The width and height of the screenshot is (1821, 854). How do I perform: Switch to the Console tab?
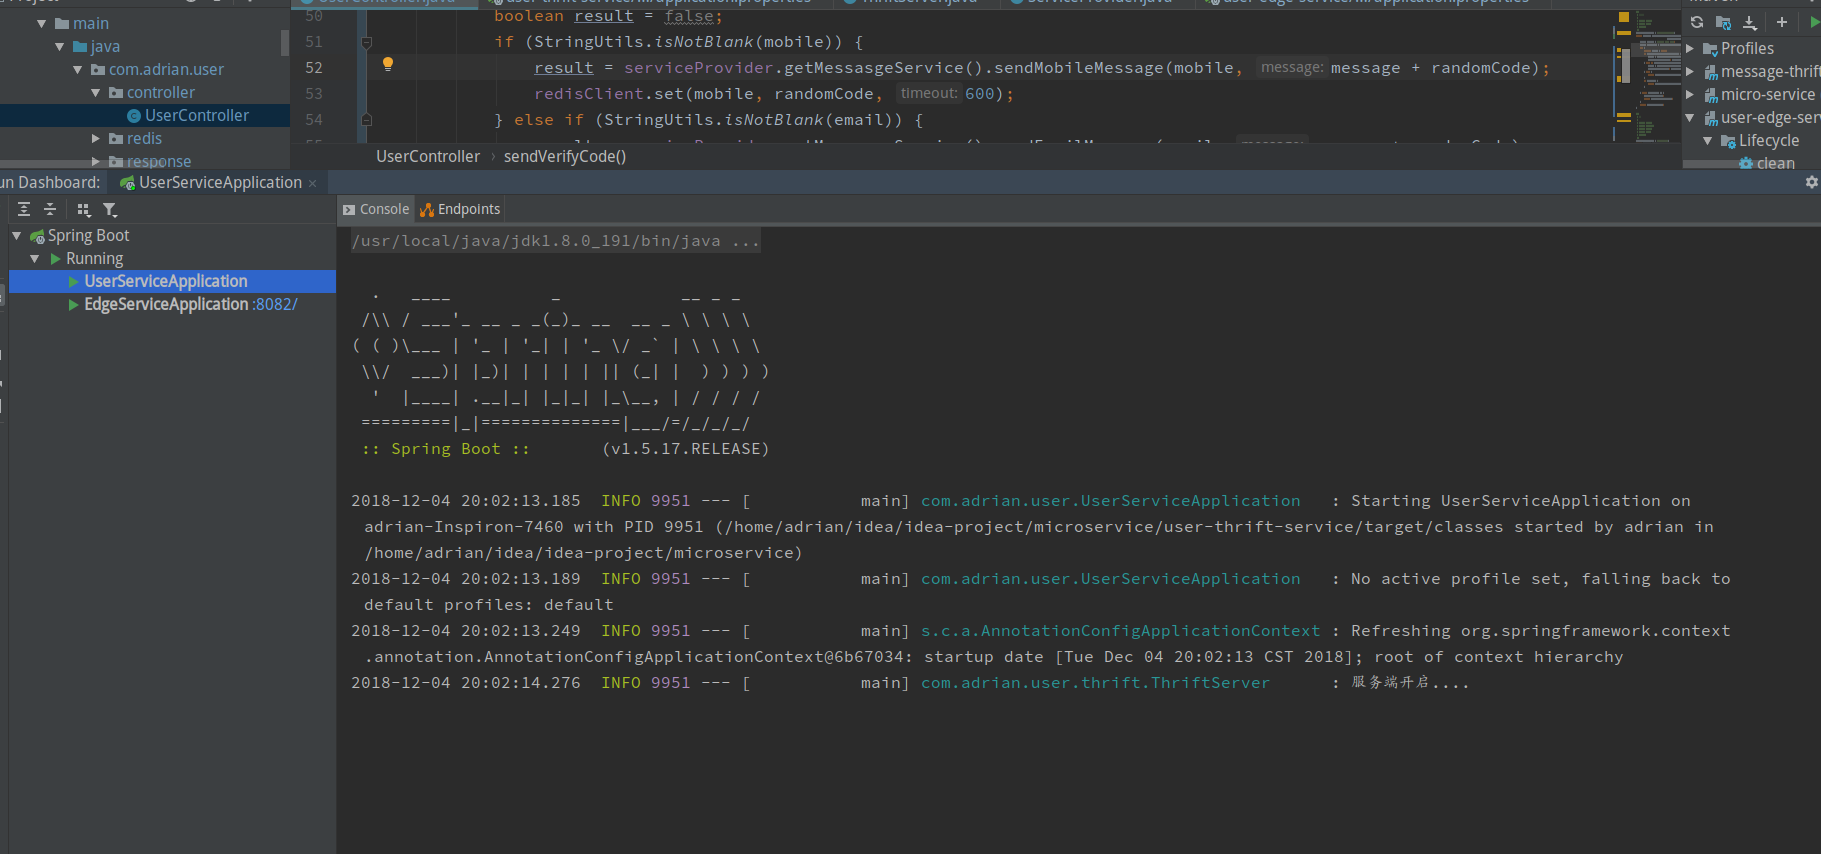point(376,209)
